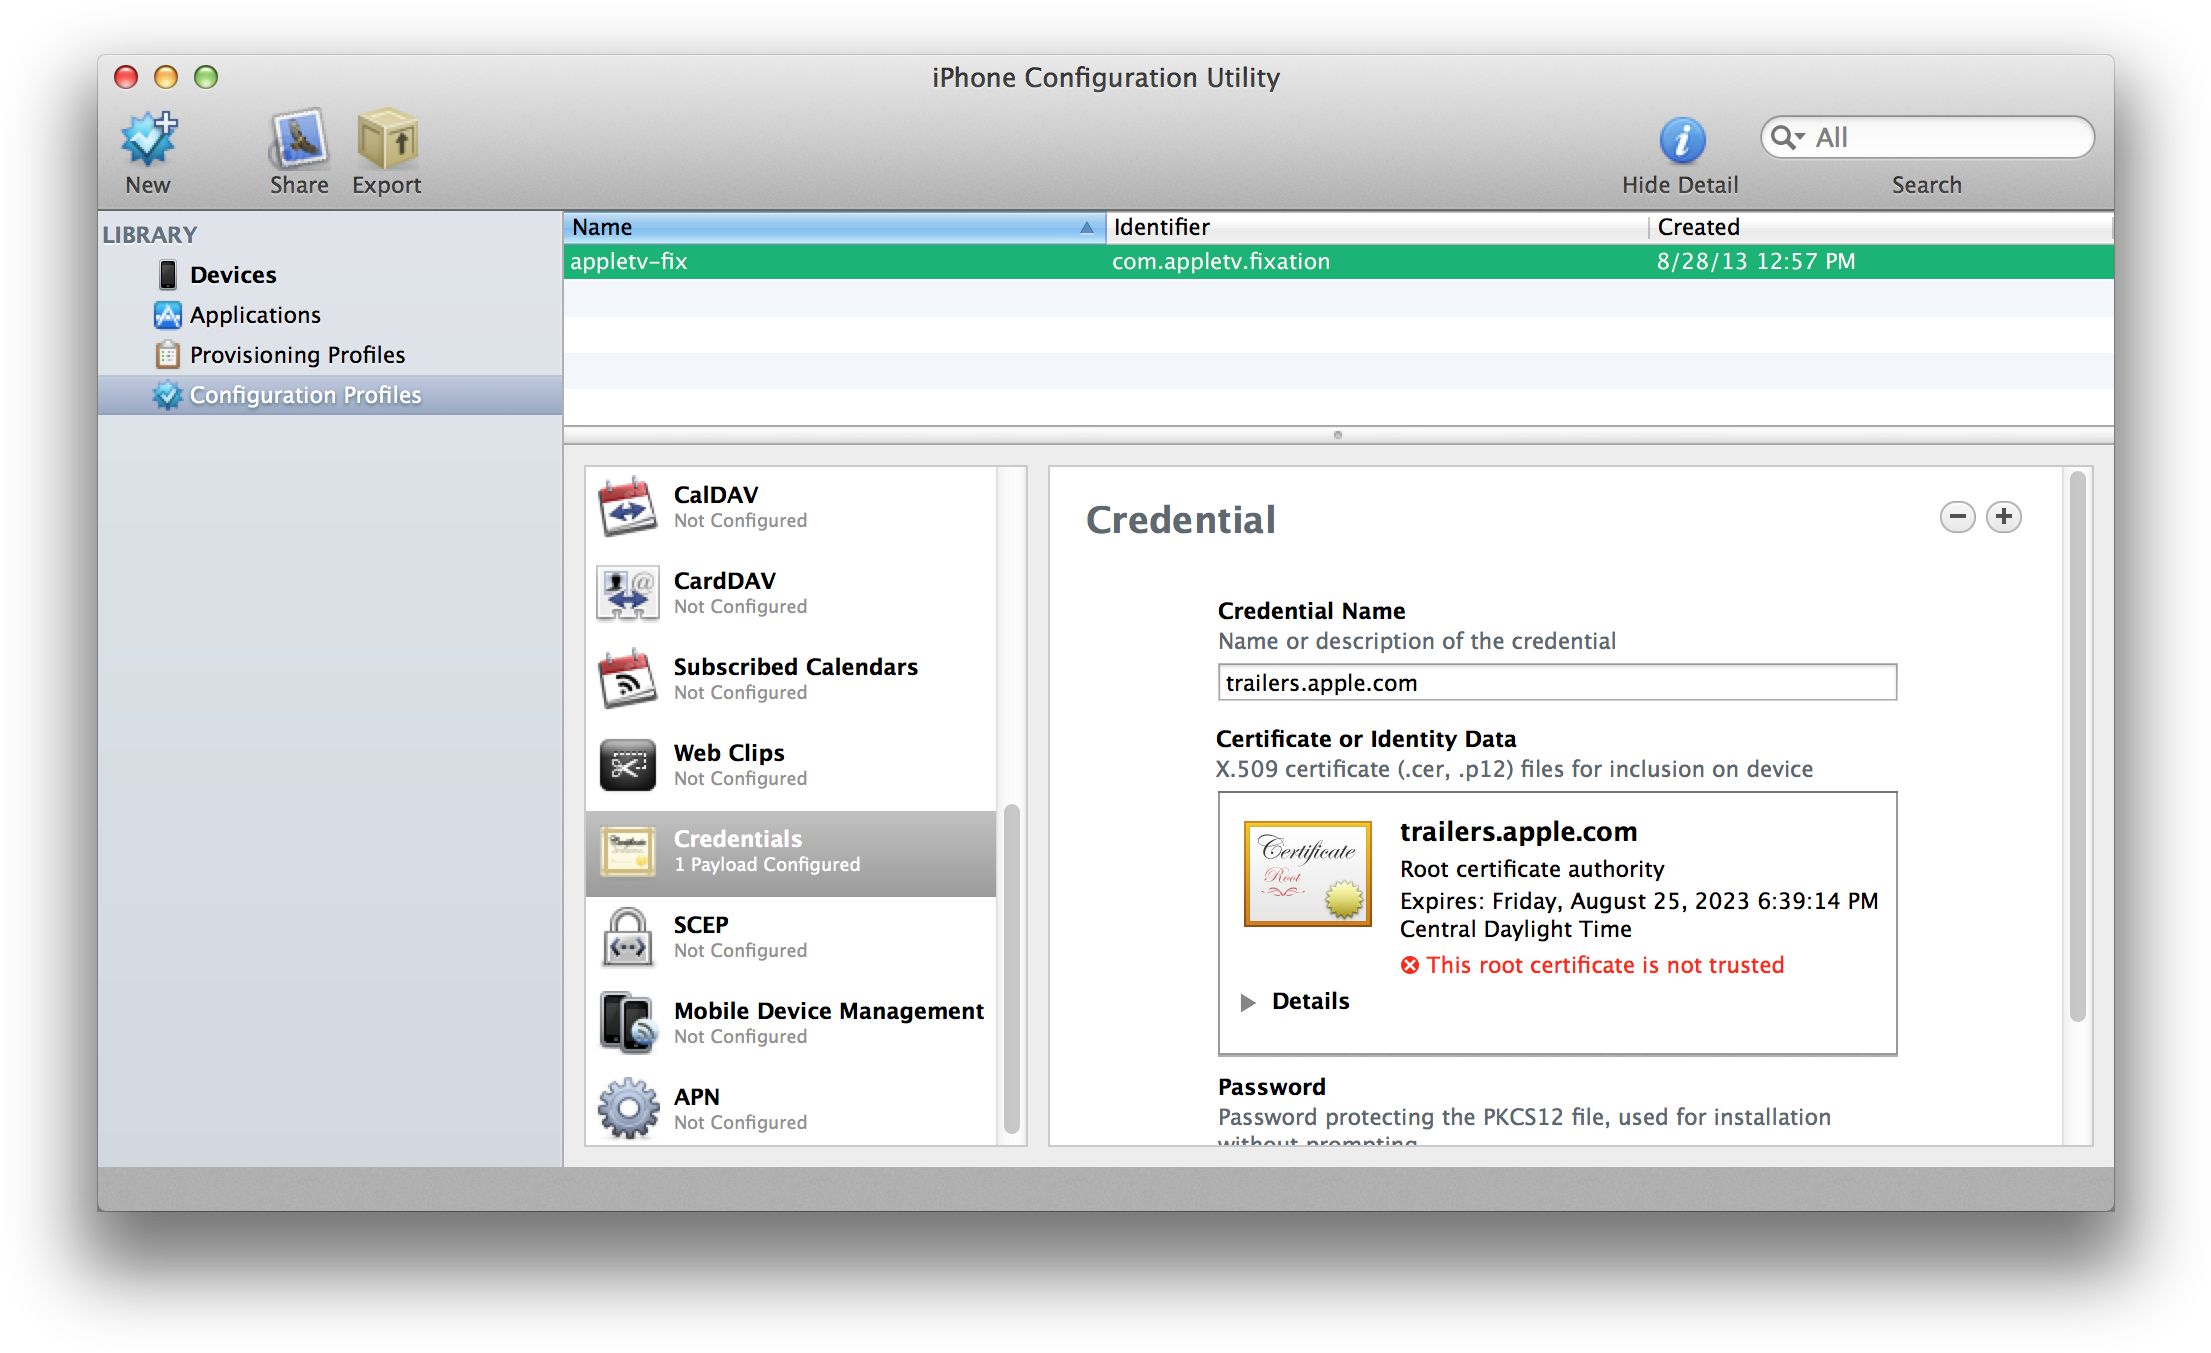2211x1353 pixels.
Task: Add a credential with the plus button
Action: [x=2003, y=517]
